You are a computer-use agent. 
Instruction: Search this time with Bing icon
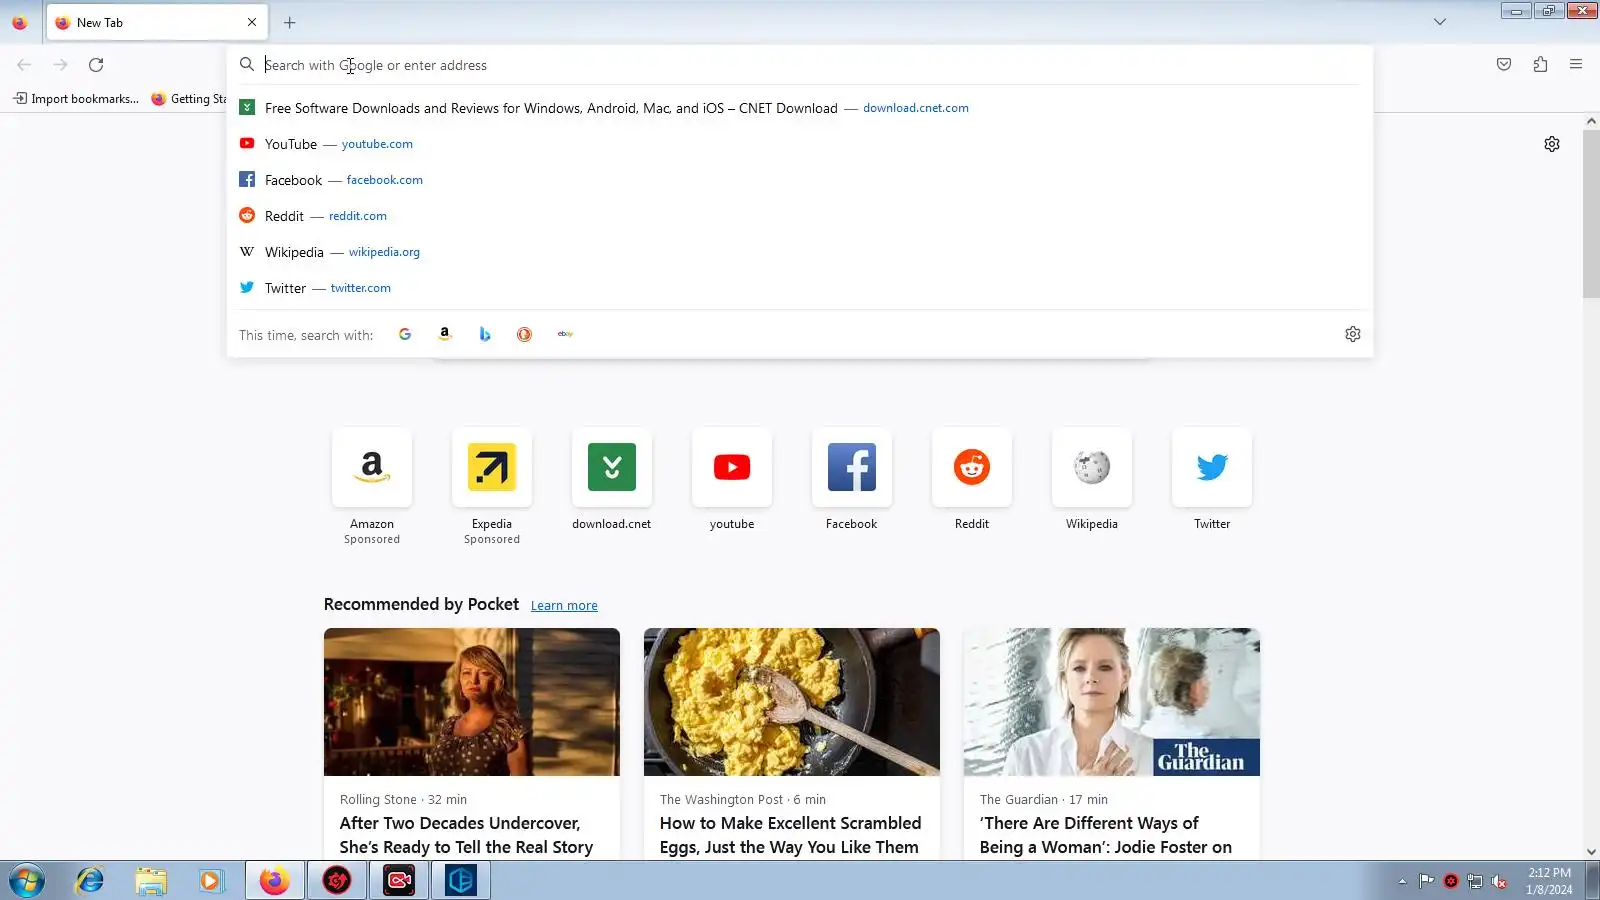coord(485,334)
